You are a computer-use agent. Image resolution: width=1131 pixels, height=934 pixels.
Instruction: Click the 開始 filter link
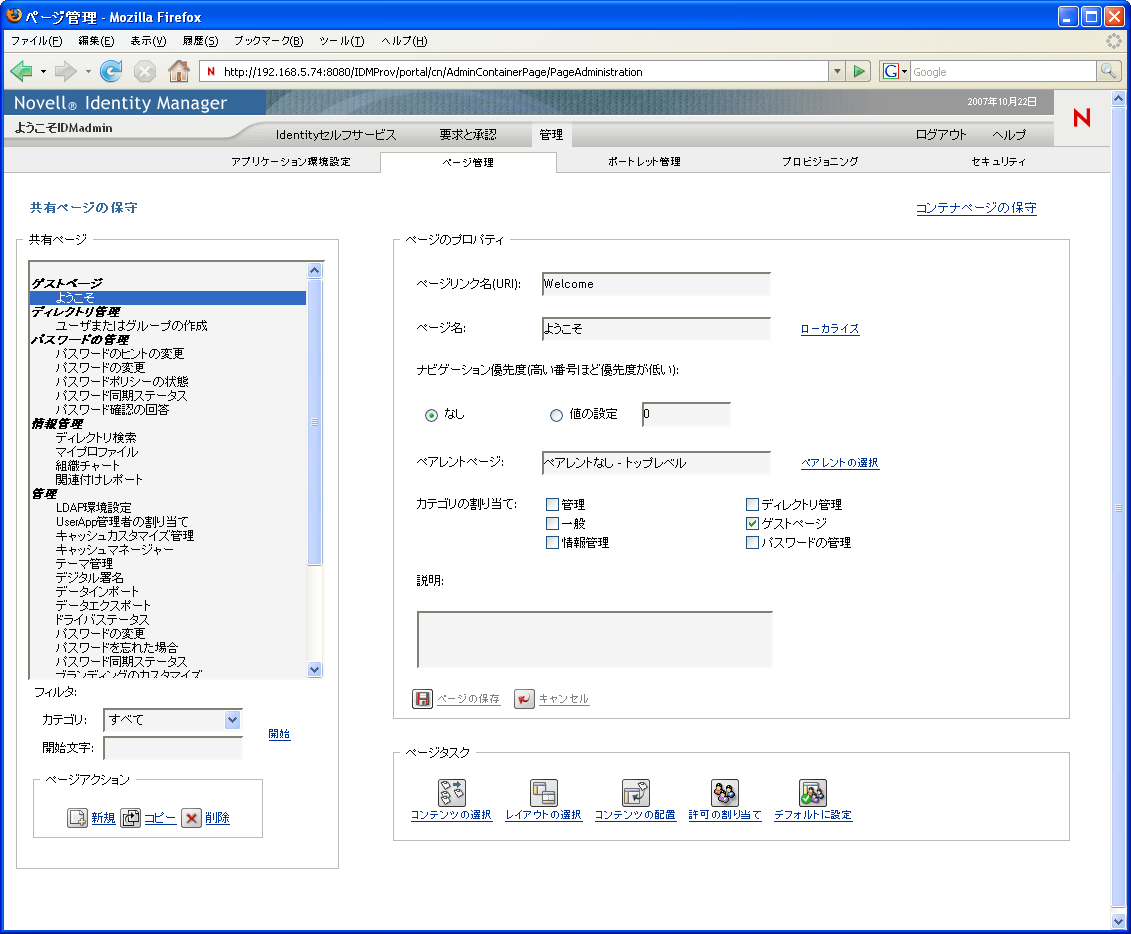279,734
